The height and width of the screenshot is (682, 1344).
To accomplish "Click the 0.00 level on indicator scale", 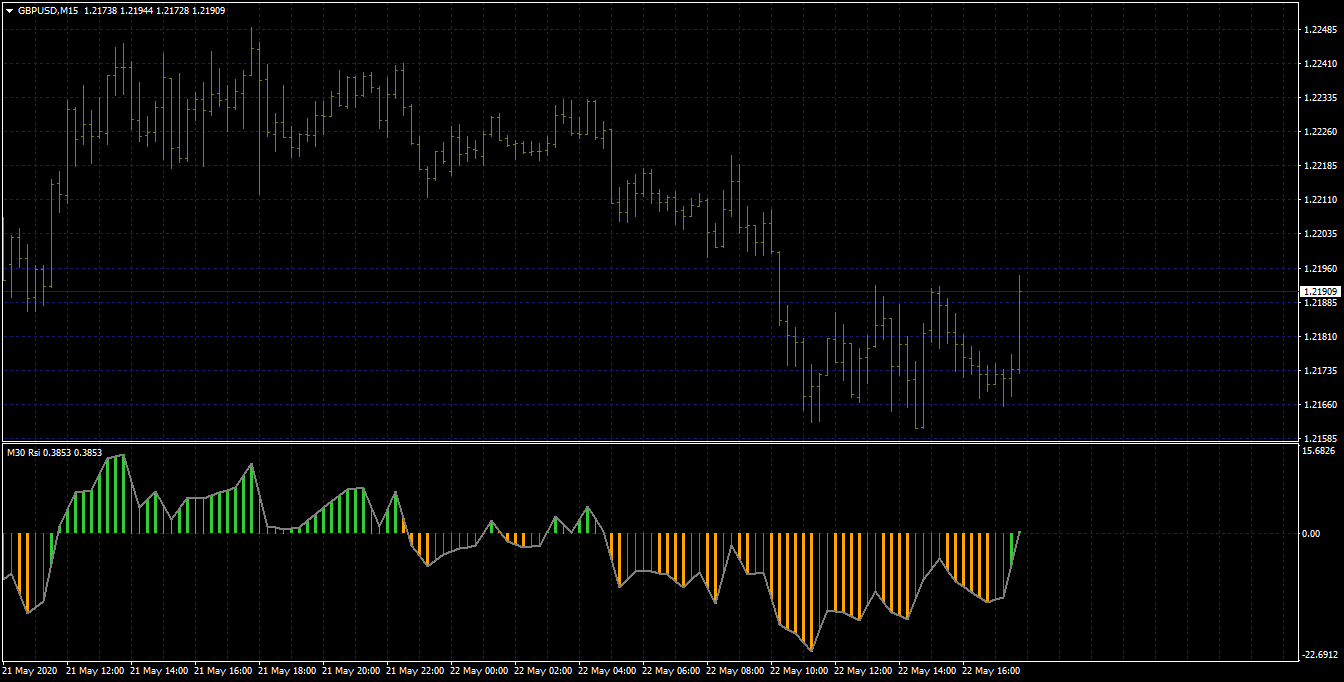I will [x=1310, y=533].
